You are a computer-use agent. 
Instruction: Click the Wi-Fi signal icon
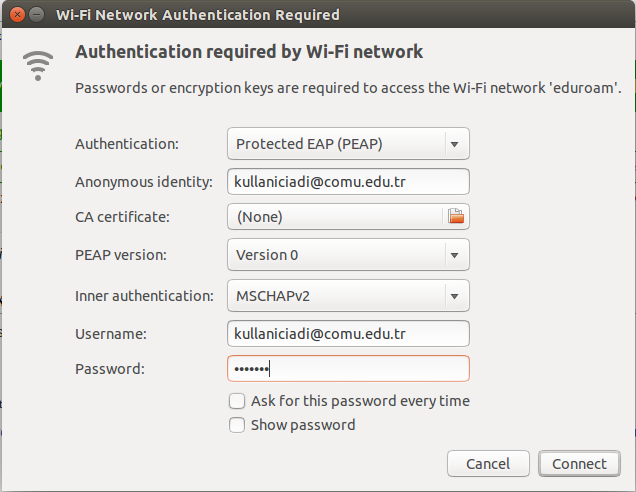tap(38, 66)
